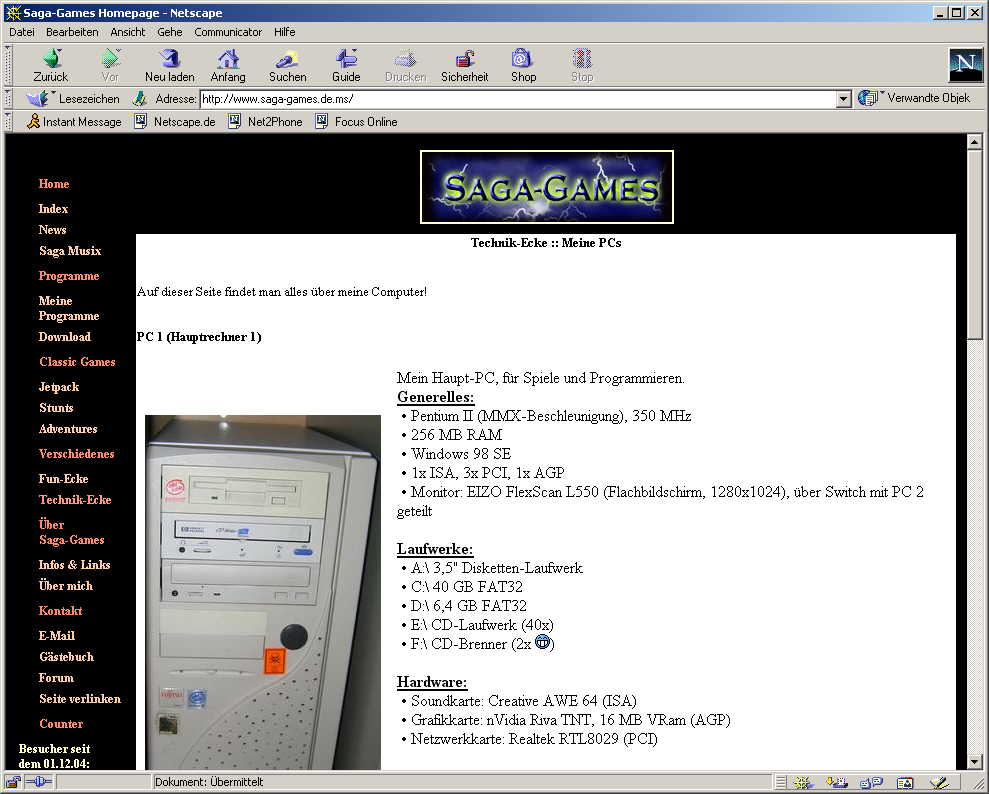Visit the Download section
The height and width of the screenshot is (794, 989).
click(64, 337)
